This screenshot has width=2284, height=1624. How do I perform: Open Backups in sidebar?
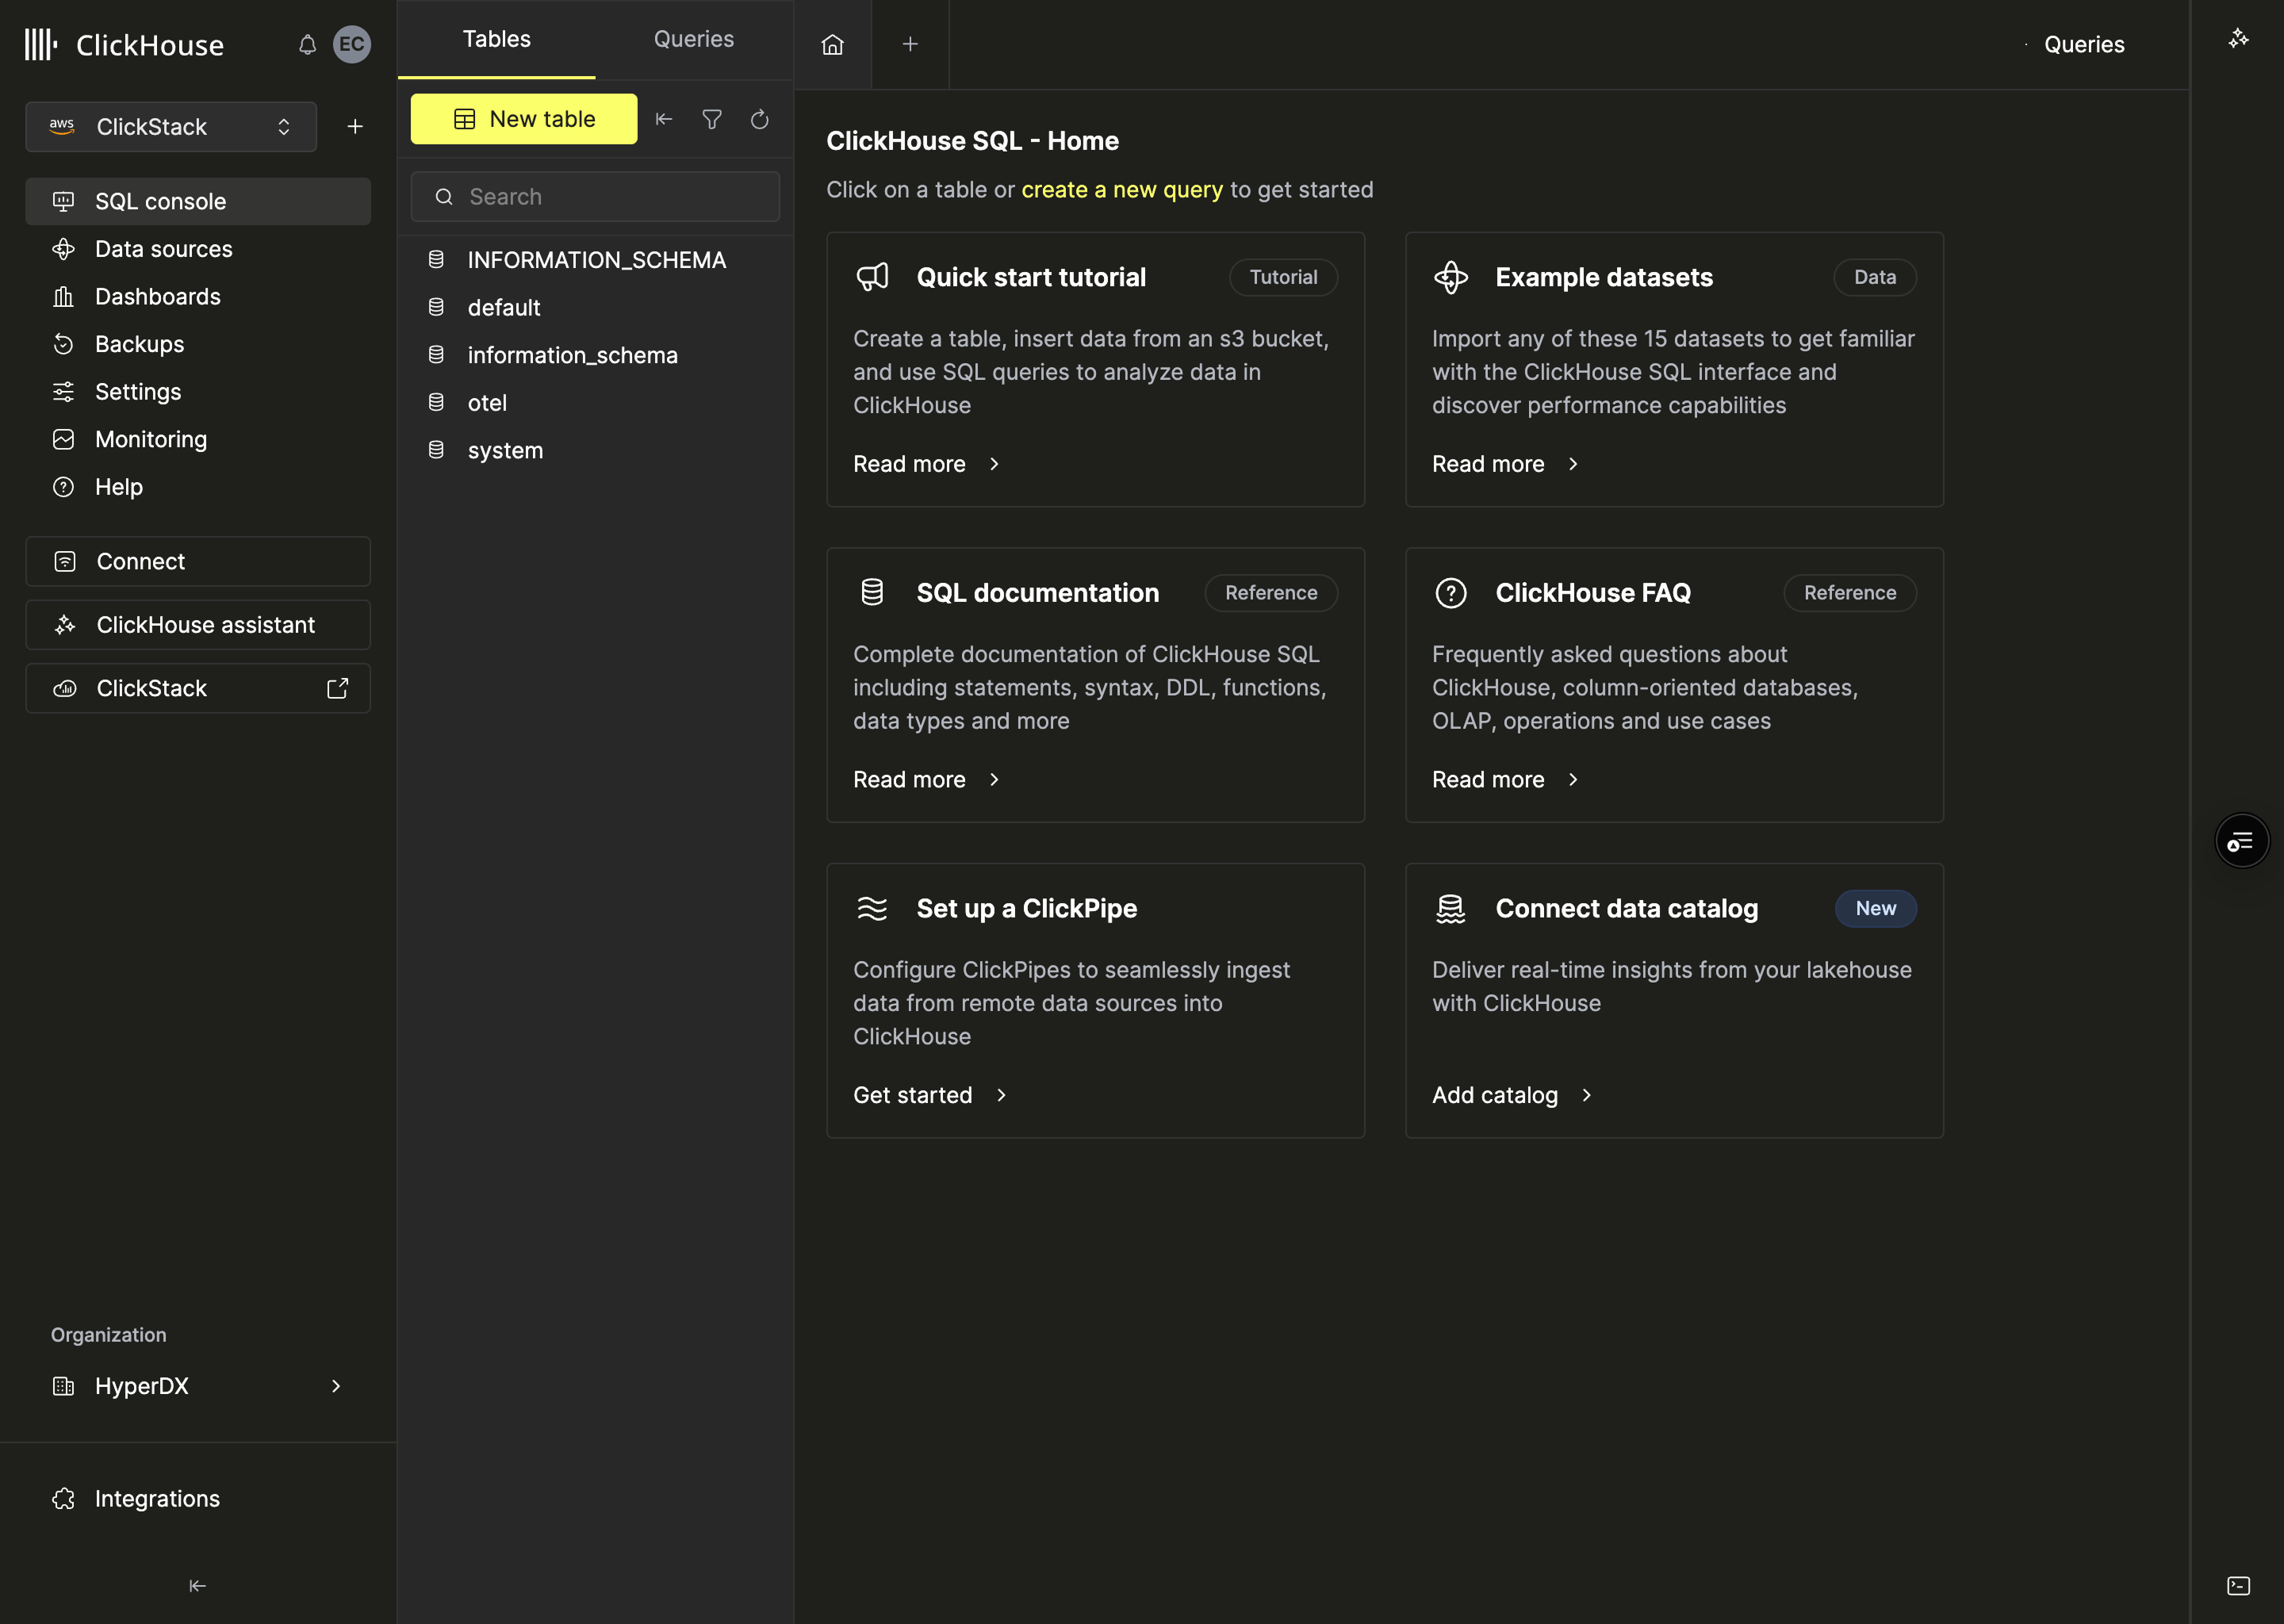(x=198, y=344)
